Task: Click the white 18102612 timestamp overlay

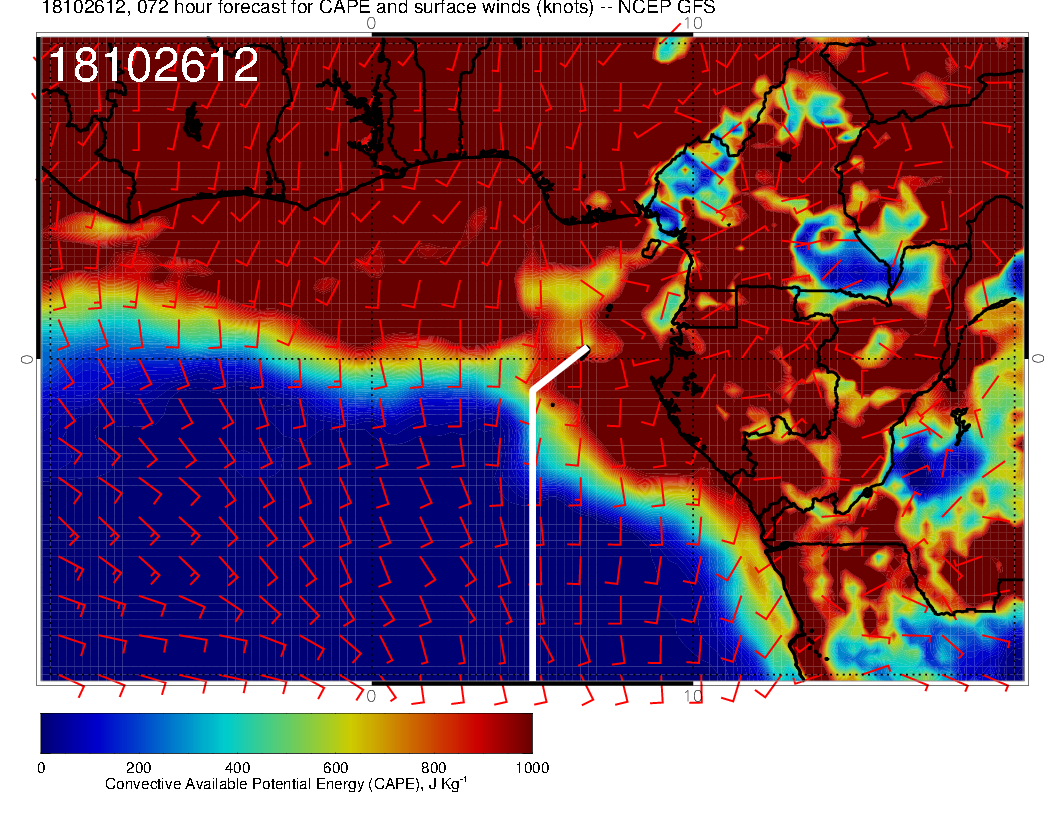Action: click(153, 67)
